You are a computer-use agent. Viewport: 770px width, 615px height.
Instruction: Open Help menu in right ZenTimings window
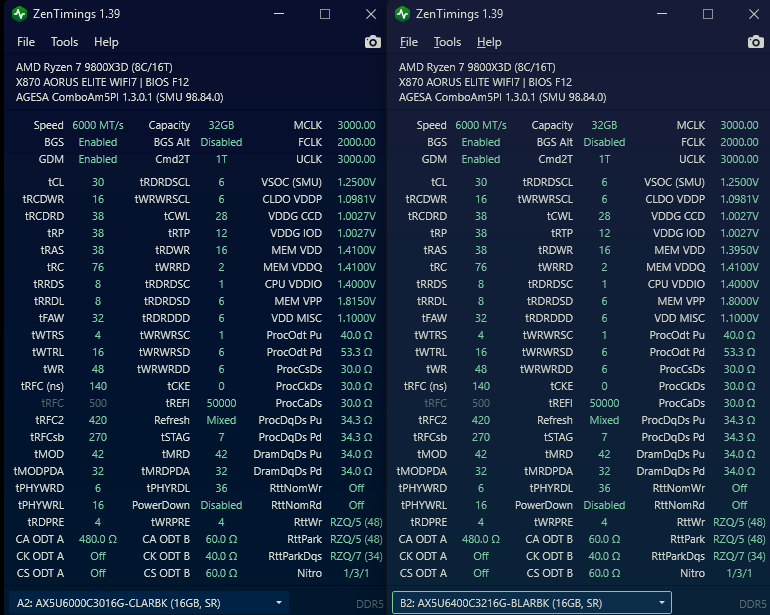tap(489, 42)
